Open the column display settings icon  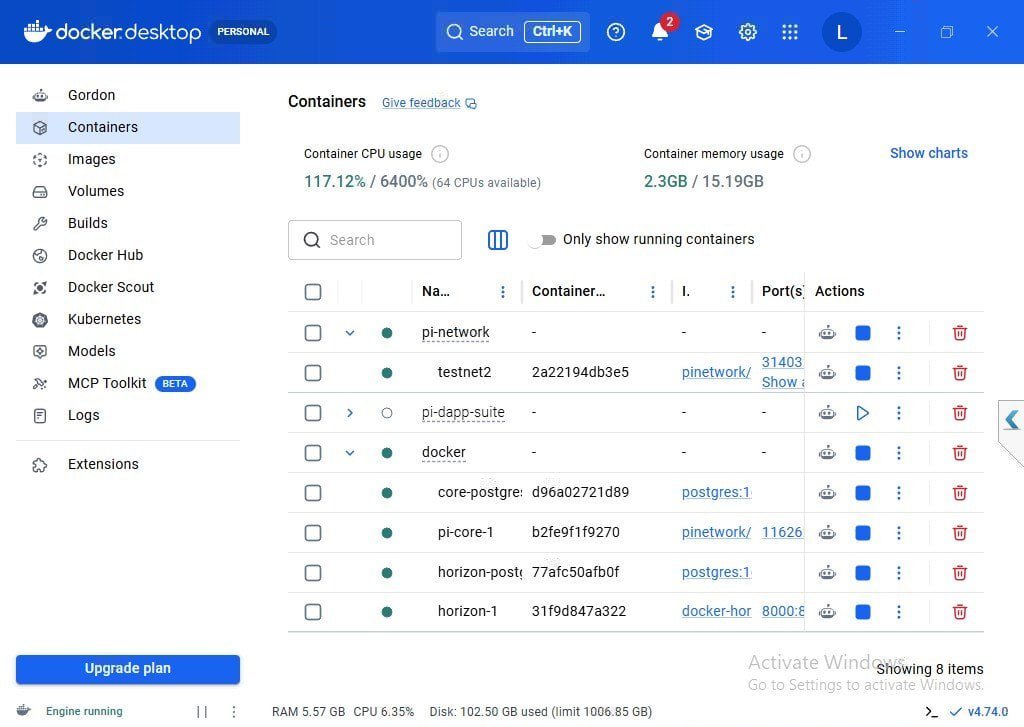(498, 240)
